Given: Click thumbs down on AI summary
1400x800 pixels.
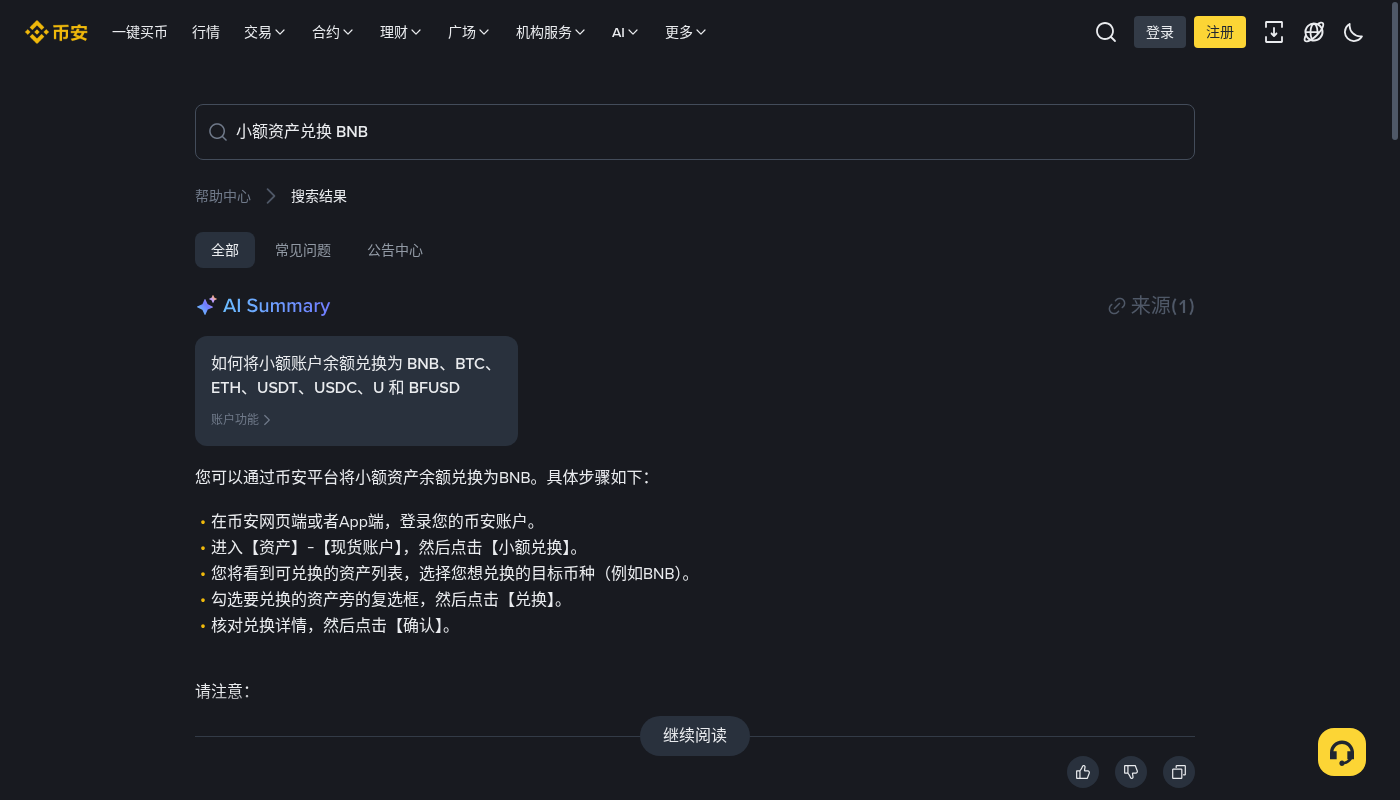Looking at the screenshot, I should pos(1131,772).
